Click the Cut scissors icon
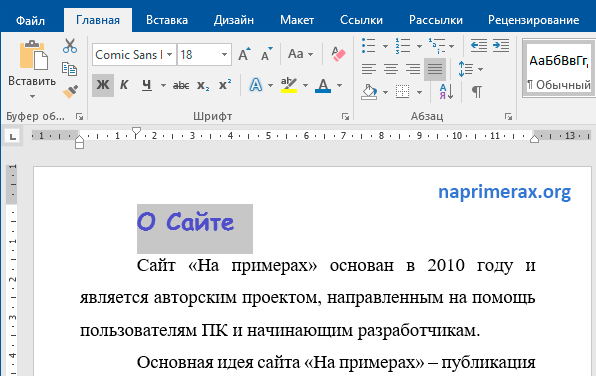 pos(70,46)
